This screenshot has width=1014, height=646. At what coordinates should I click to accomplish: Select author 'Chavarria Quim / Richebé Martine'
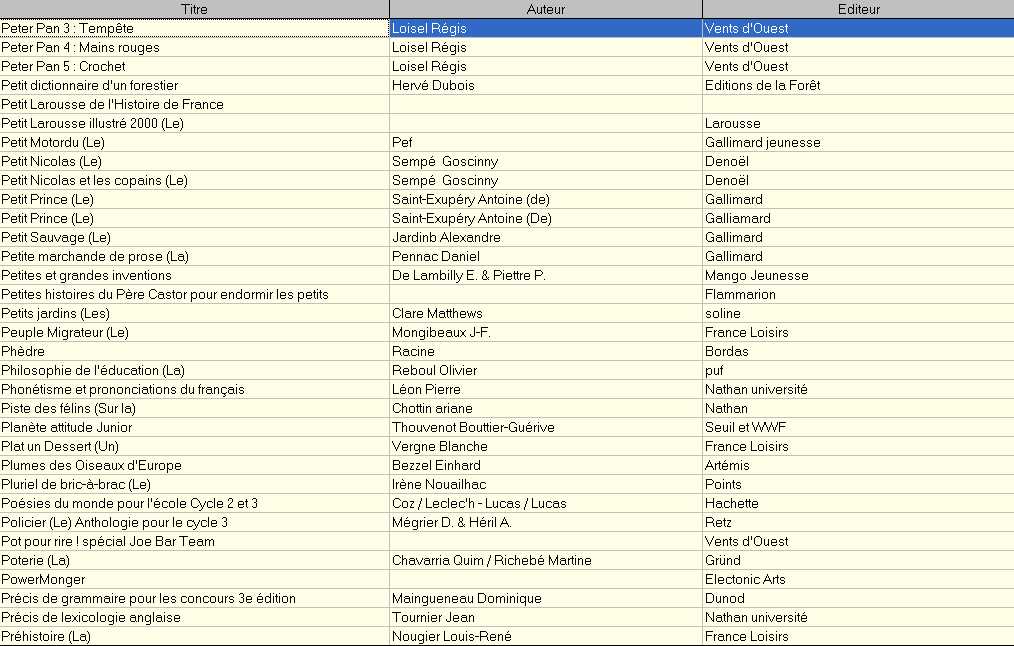[491, 560]
